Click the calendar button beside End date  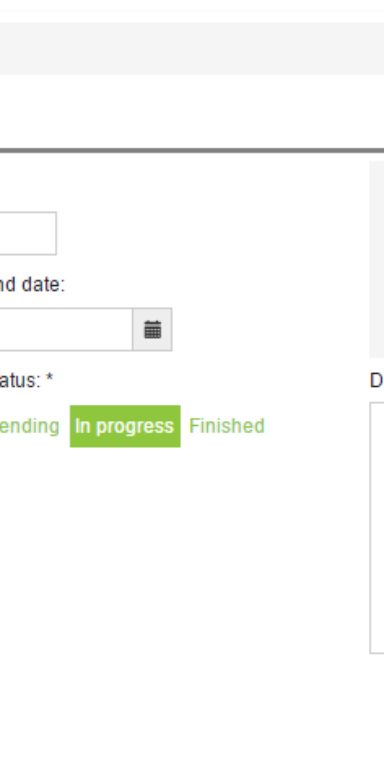[152, 330]
